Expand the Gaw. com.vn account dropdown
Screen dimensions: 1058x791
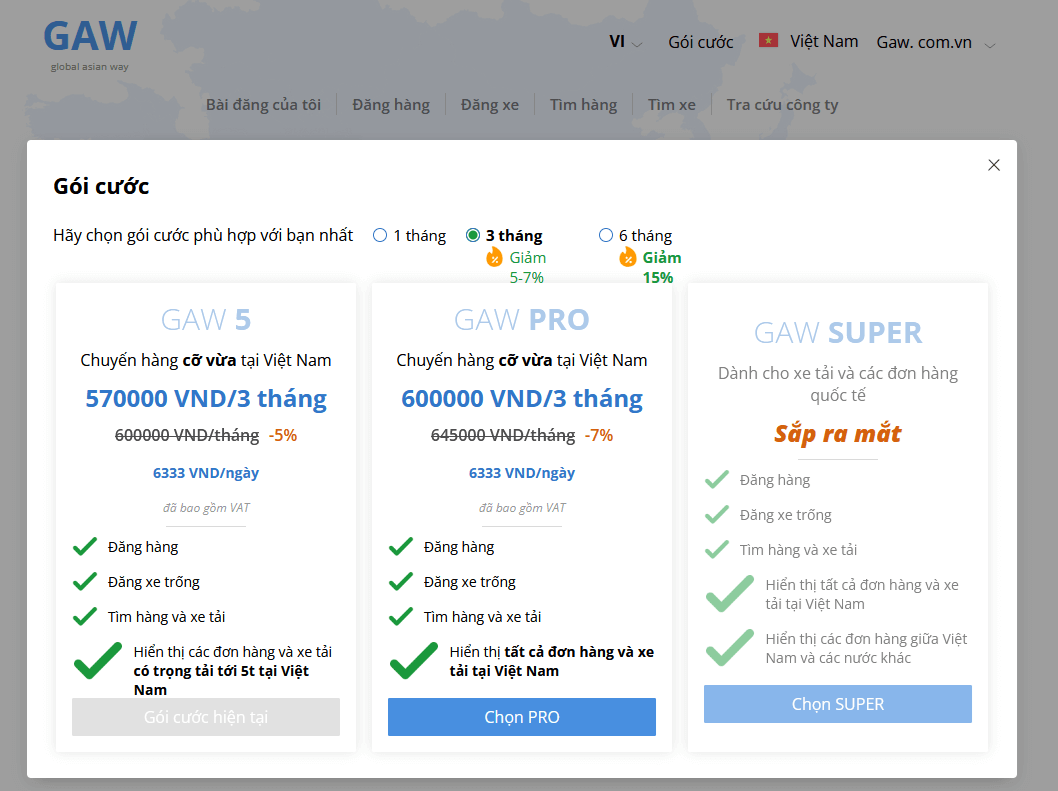(x=936, y=42)
